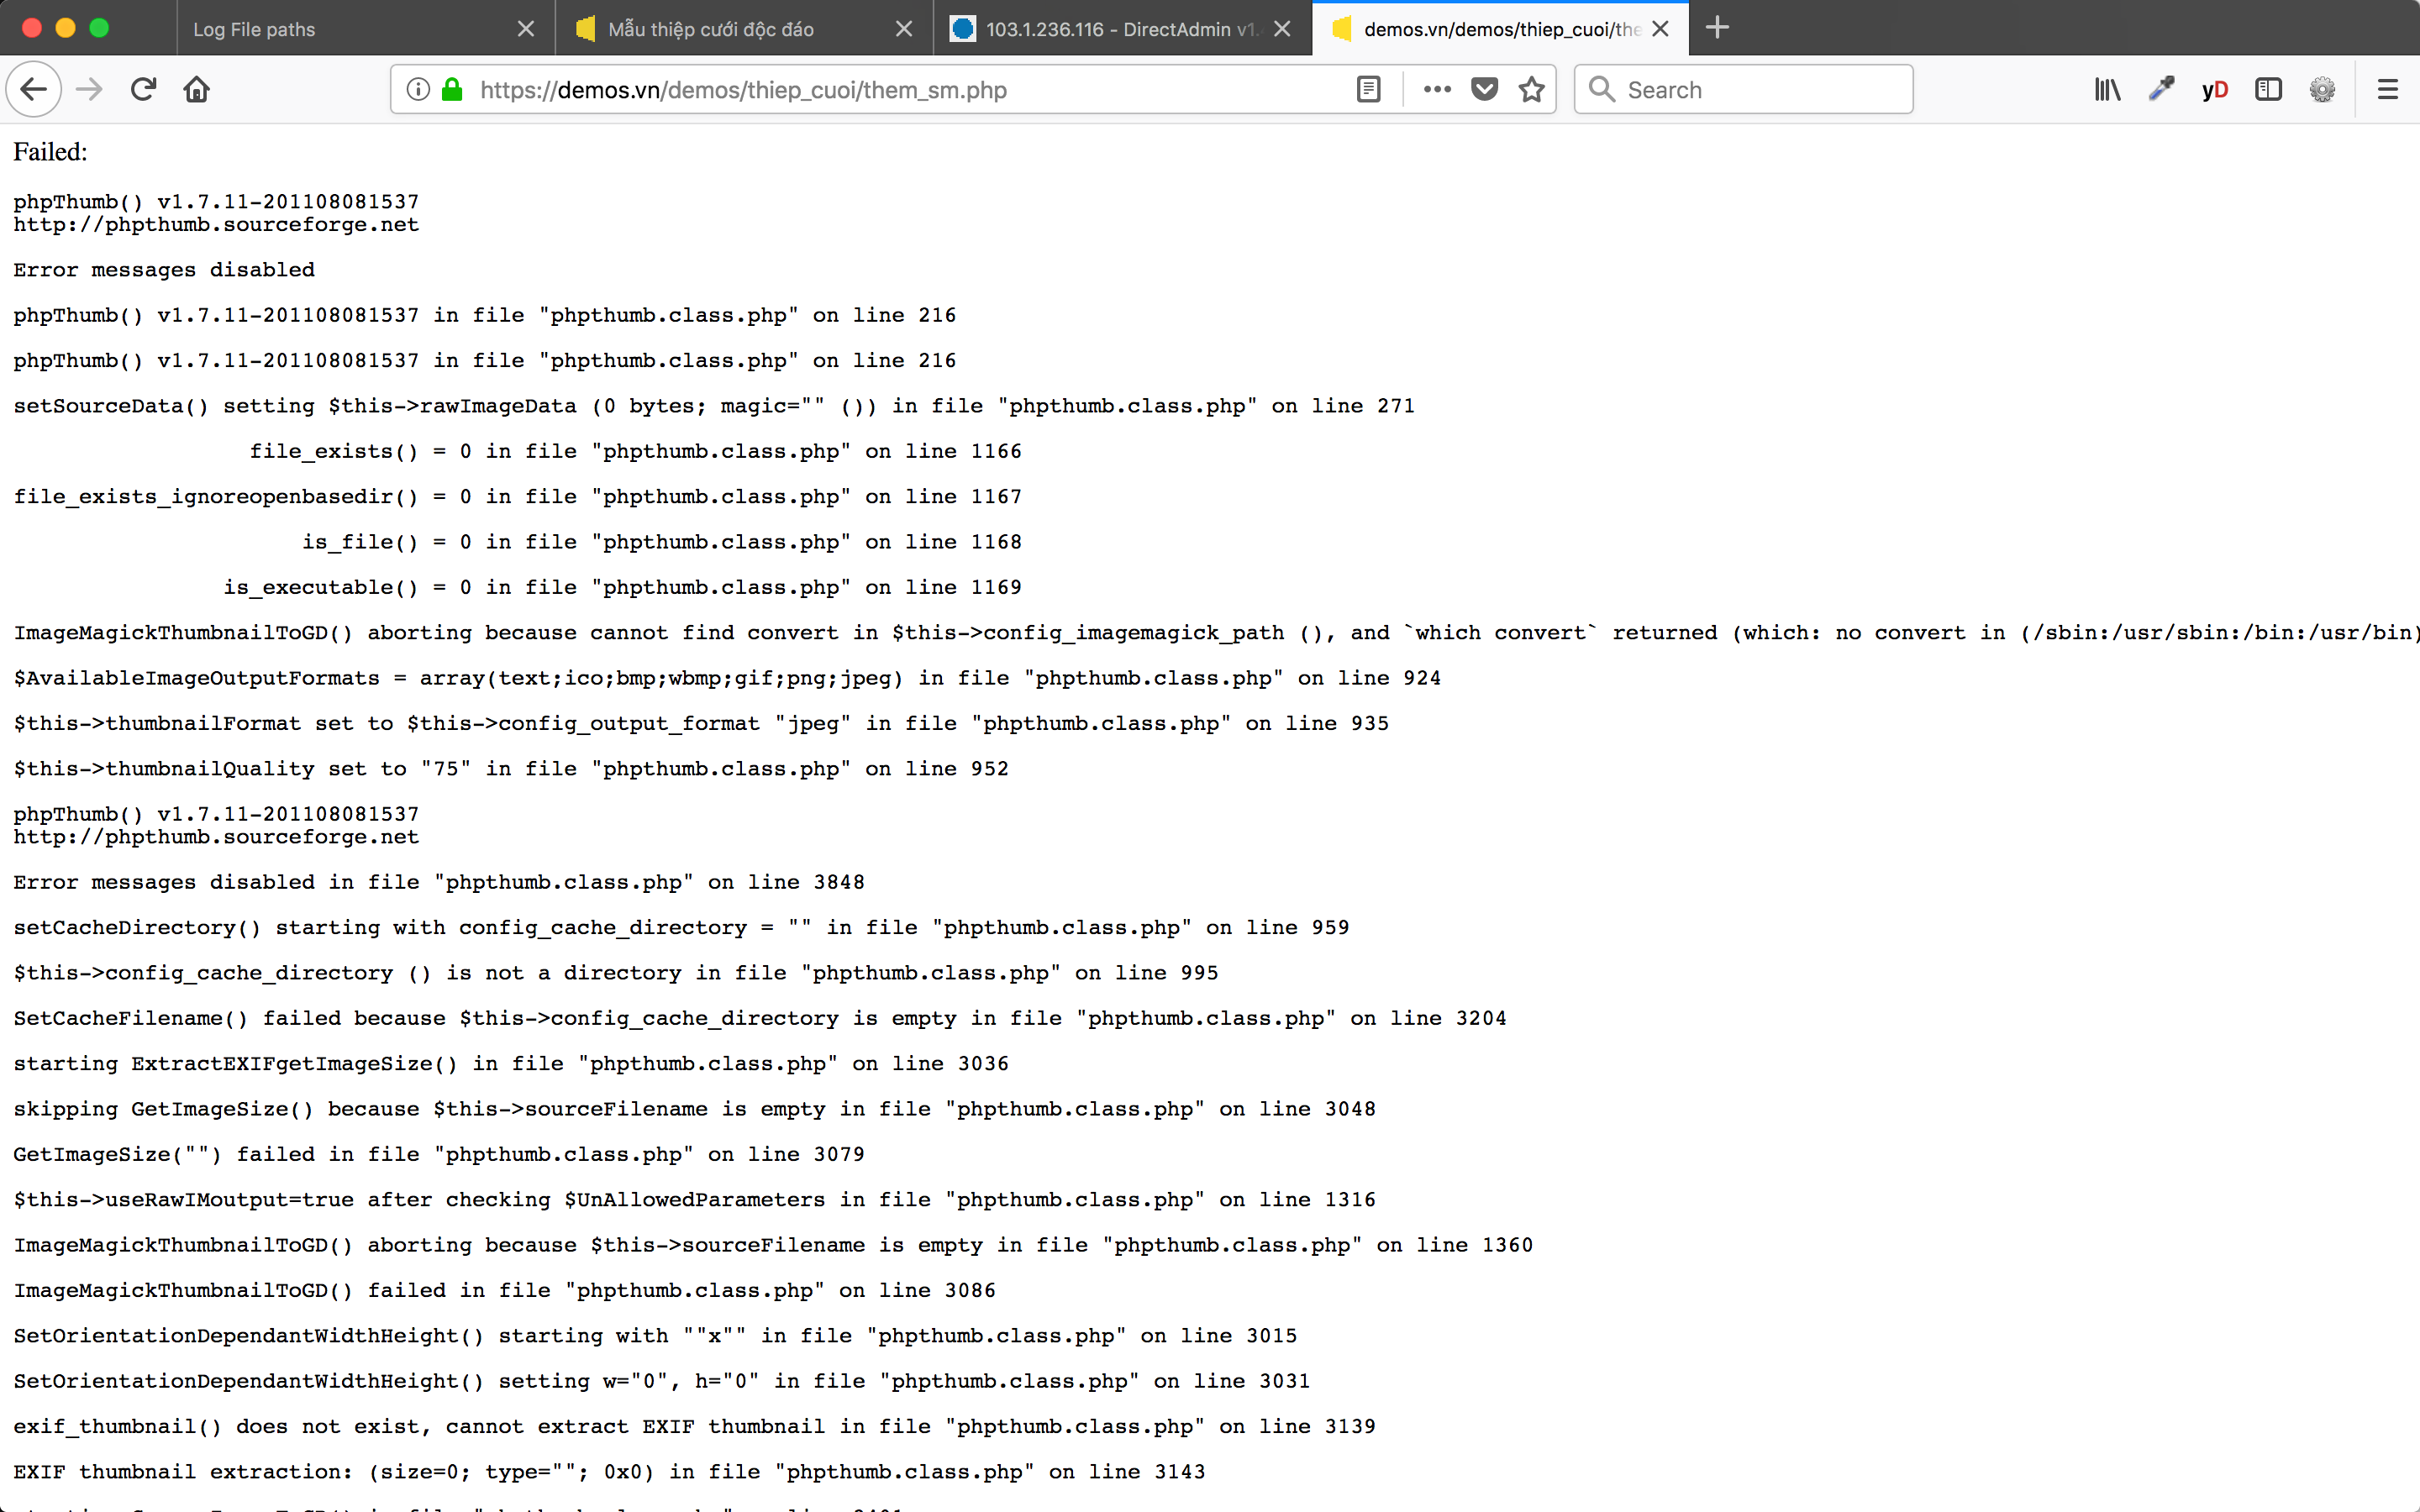Click the forward navigation arrow
This screenshot has width=2420, height=1512.
point(90,90)
